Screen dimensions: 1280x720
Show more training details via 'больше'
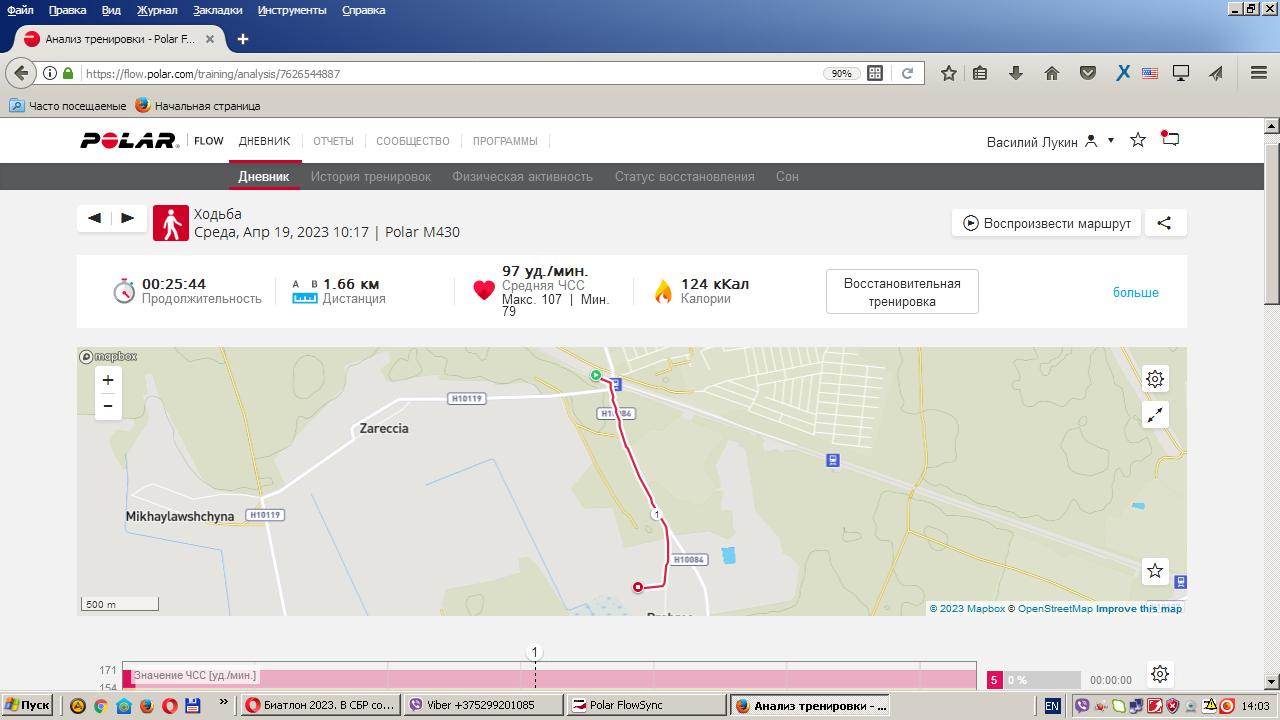point(1136,292)
